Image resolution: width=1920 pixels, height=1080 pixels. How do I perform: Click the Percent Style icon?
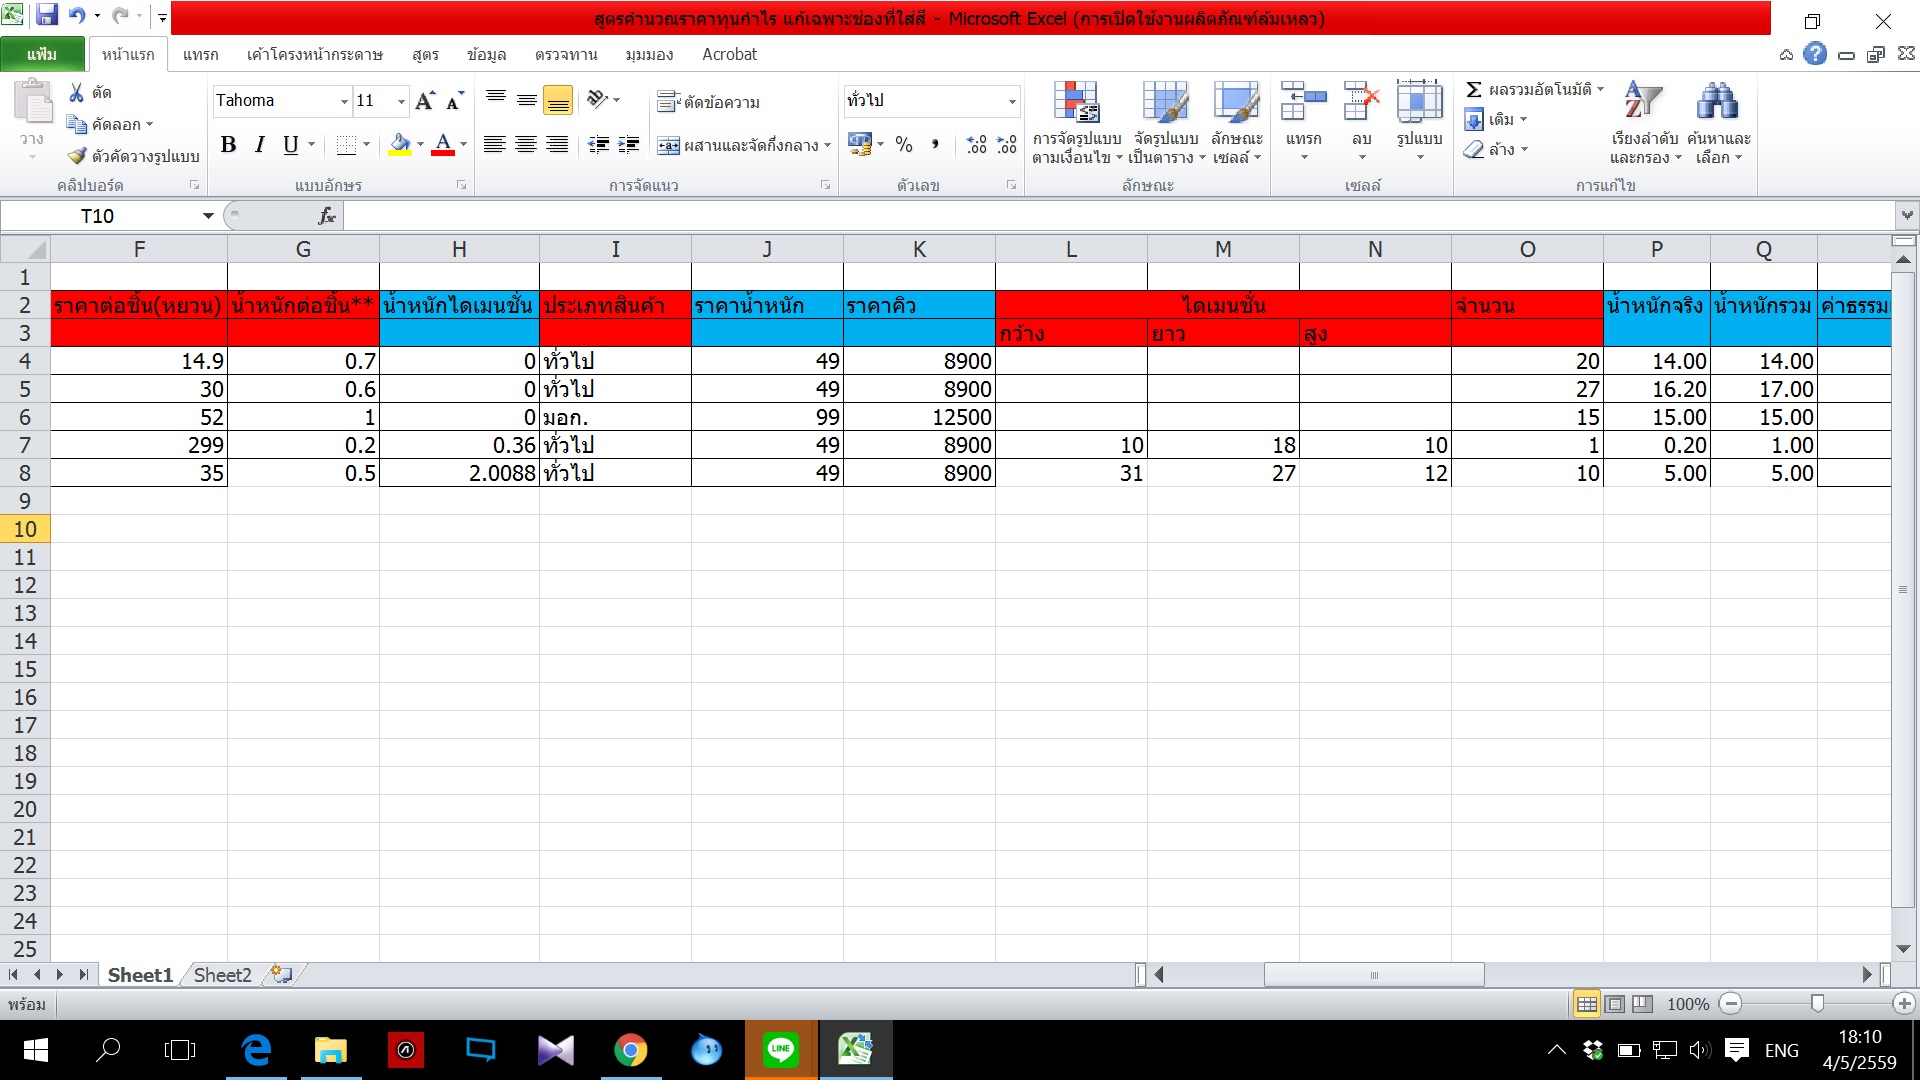coord(904,145)
